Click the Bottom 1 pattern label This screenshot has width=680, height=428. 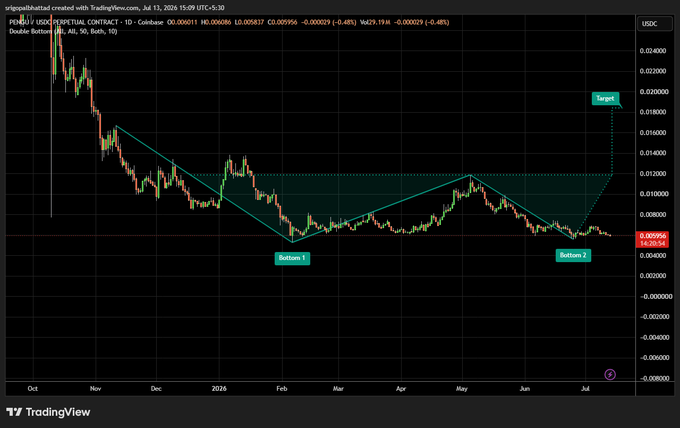[292, 258]
